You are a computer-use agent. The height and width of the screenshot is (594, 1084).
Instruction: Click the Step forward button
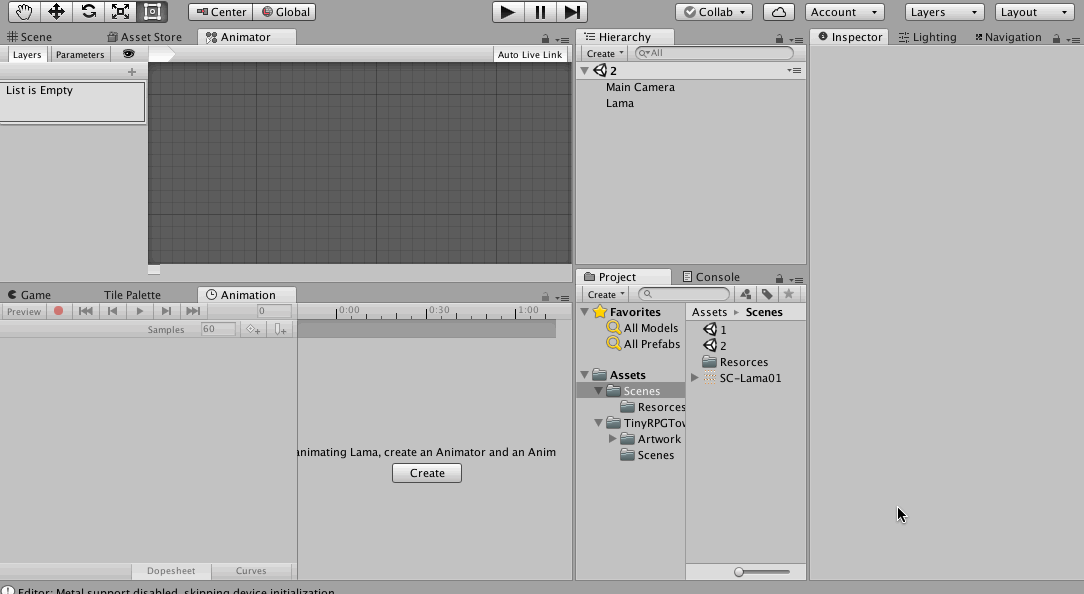coord(572,12)
